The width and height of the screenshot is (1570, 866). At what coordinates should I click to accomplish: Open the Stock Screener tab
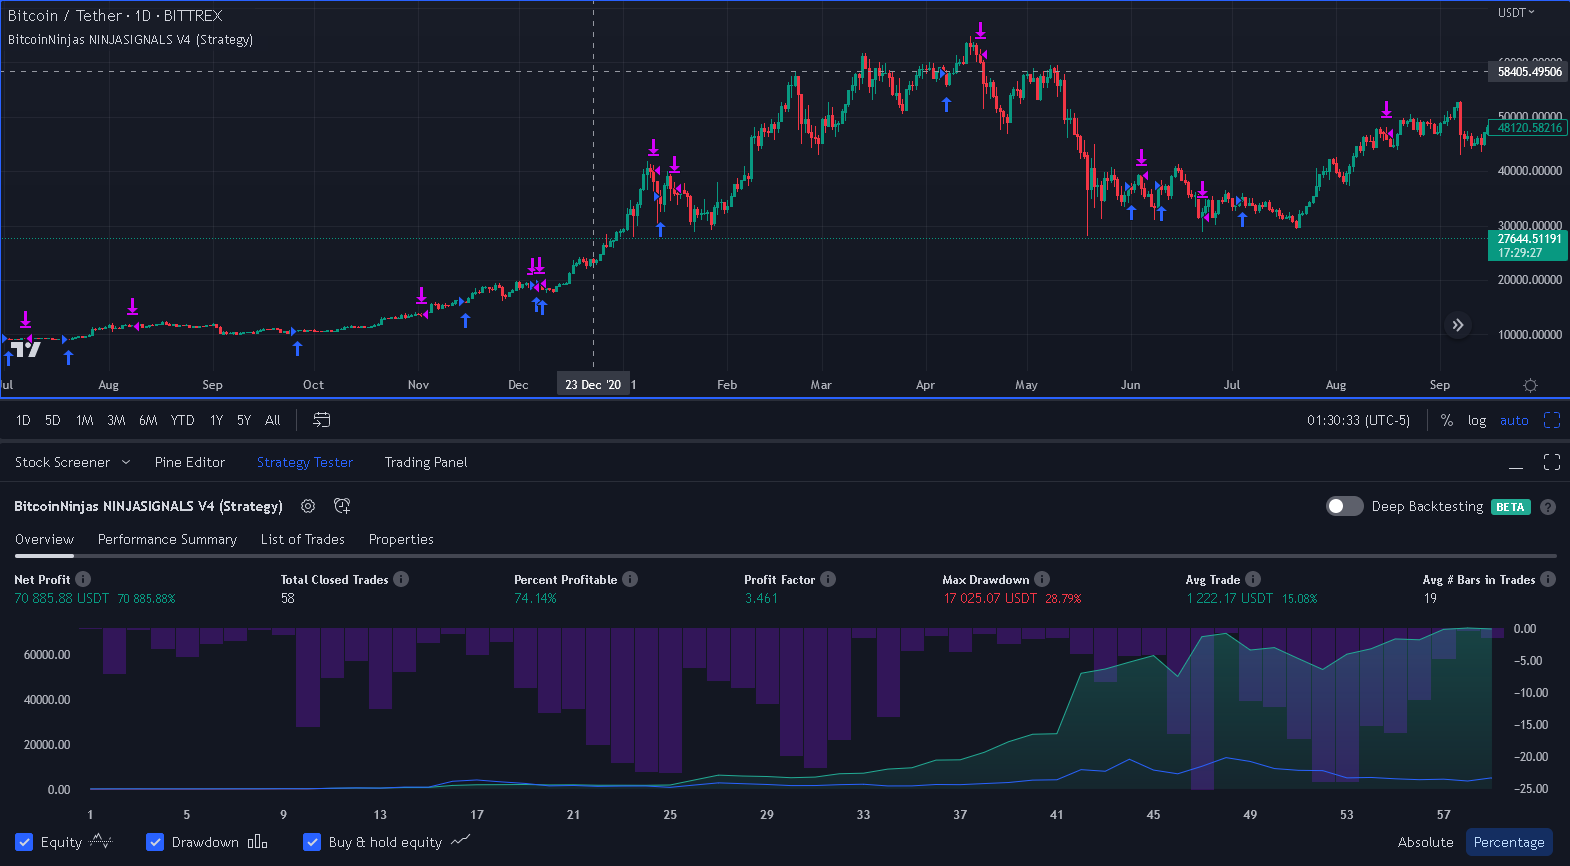pyautogui.click(x=62, y=462)
